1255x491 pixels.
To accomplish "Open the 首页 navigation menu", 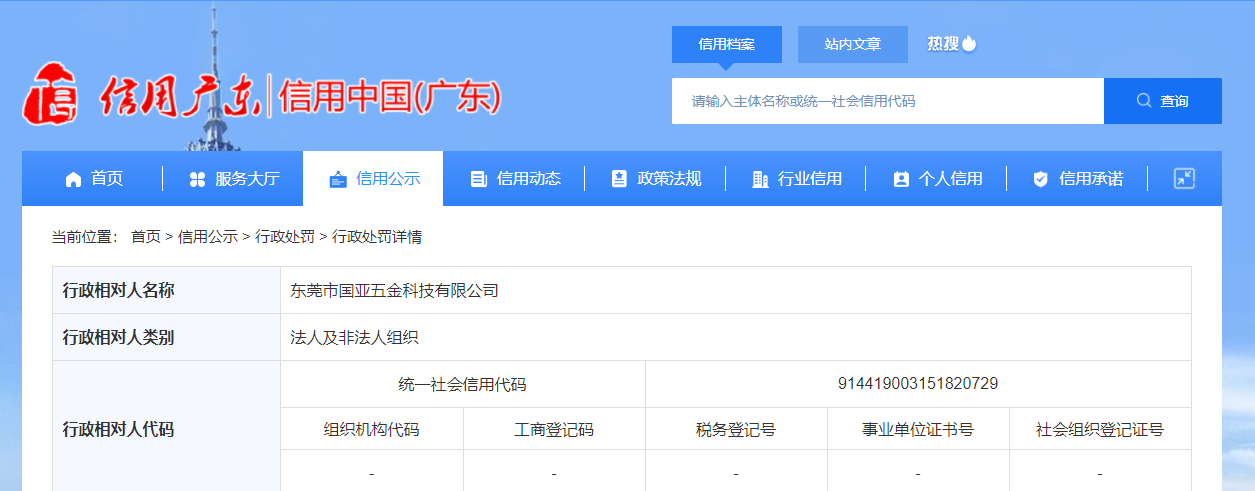I will point(94,179).
